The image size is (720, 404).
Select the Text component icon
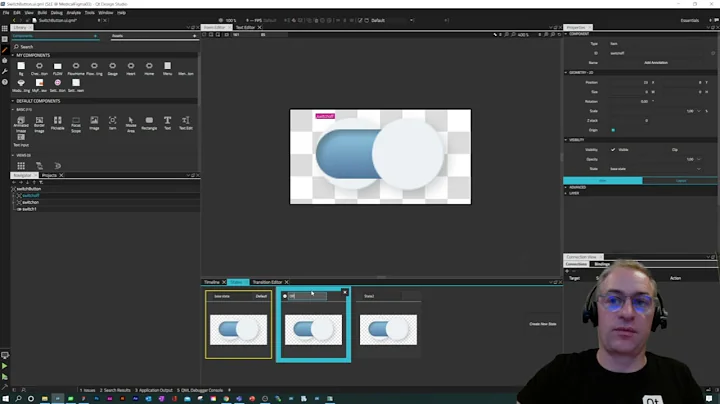click(x=168, y=120)
